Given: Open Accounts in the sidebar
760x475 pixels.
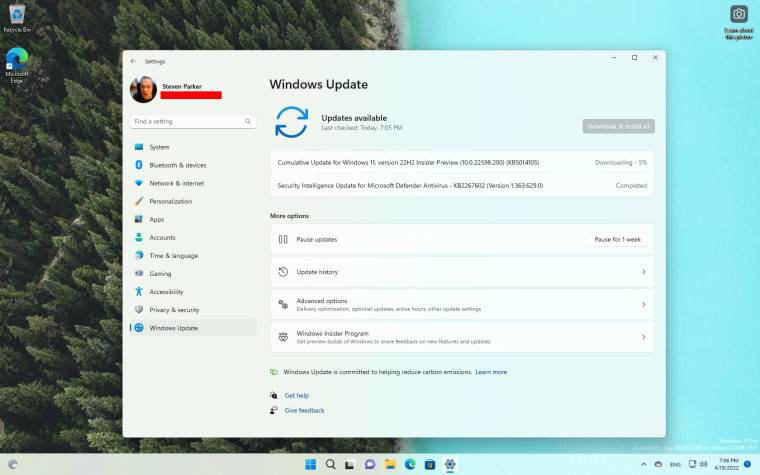Looking at the screenshot, I should (193, 238).
